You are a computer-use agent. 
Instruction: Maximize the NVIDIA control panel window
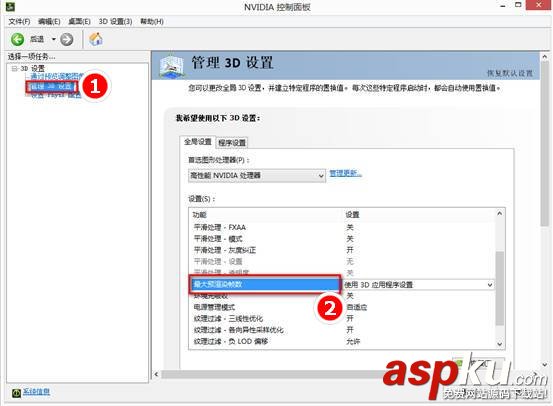[518, 5]
